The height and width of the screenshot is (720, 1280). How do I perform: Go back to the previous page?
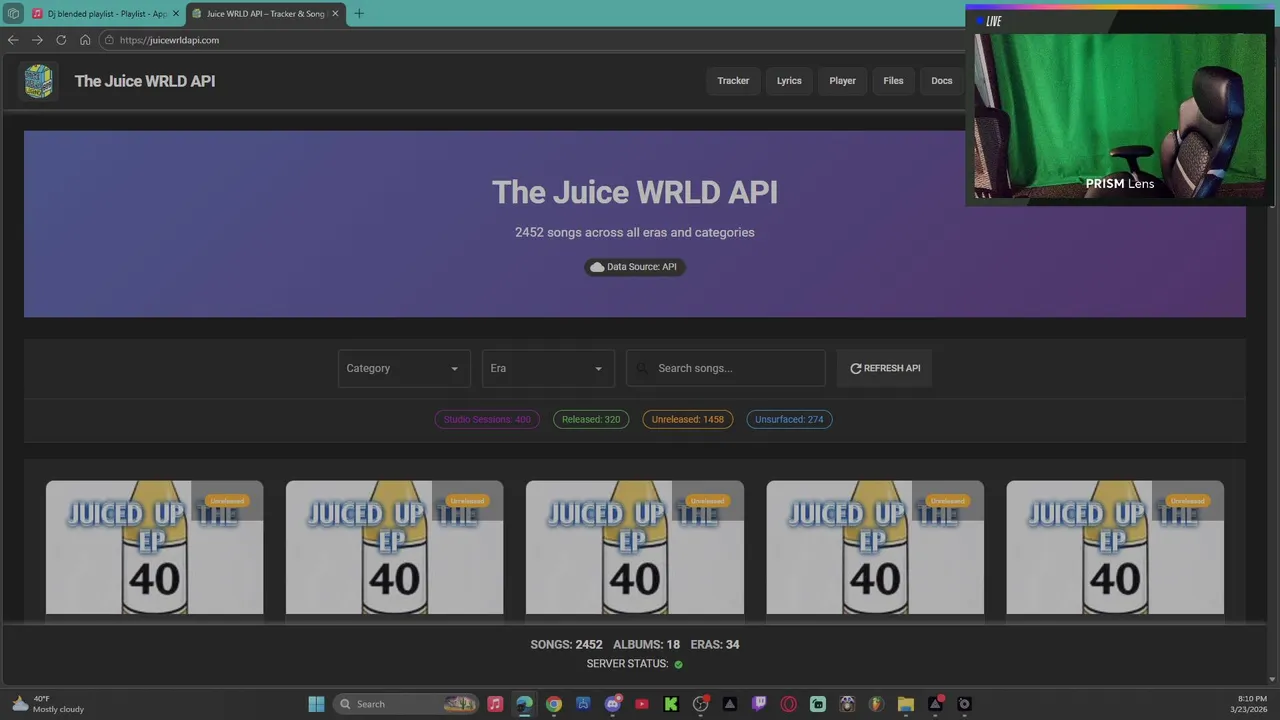(12, 40)
